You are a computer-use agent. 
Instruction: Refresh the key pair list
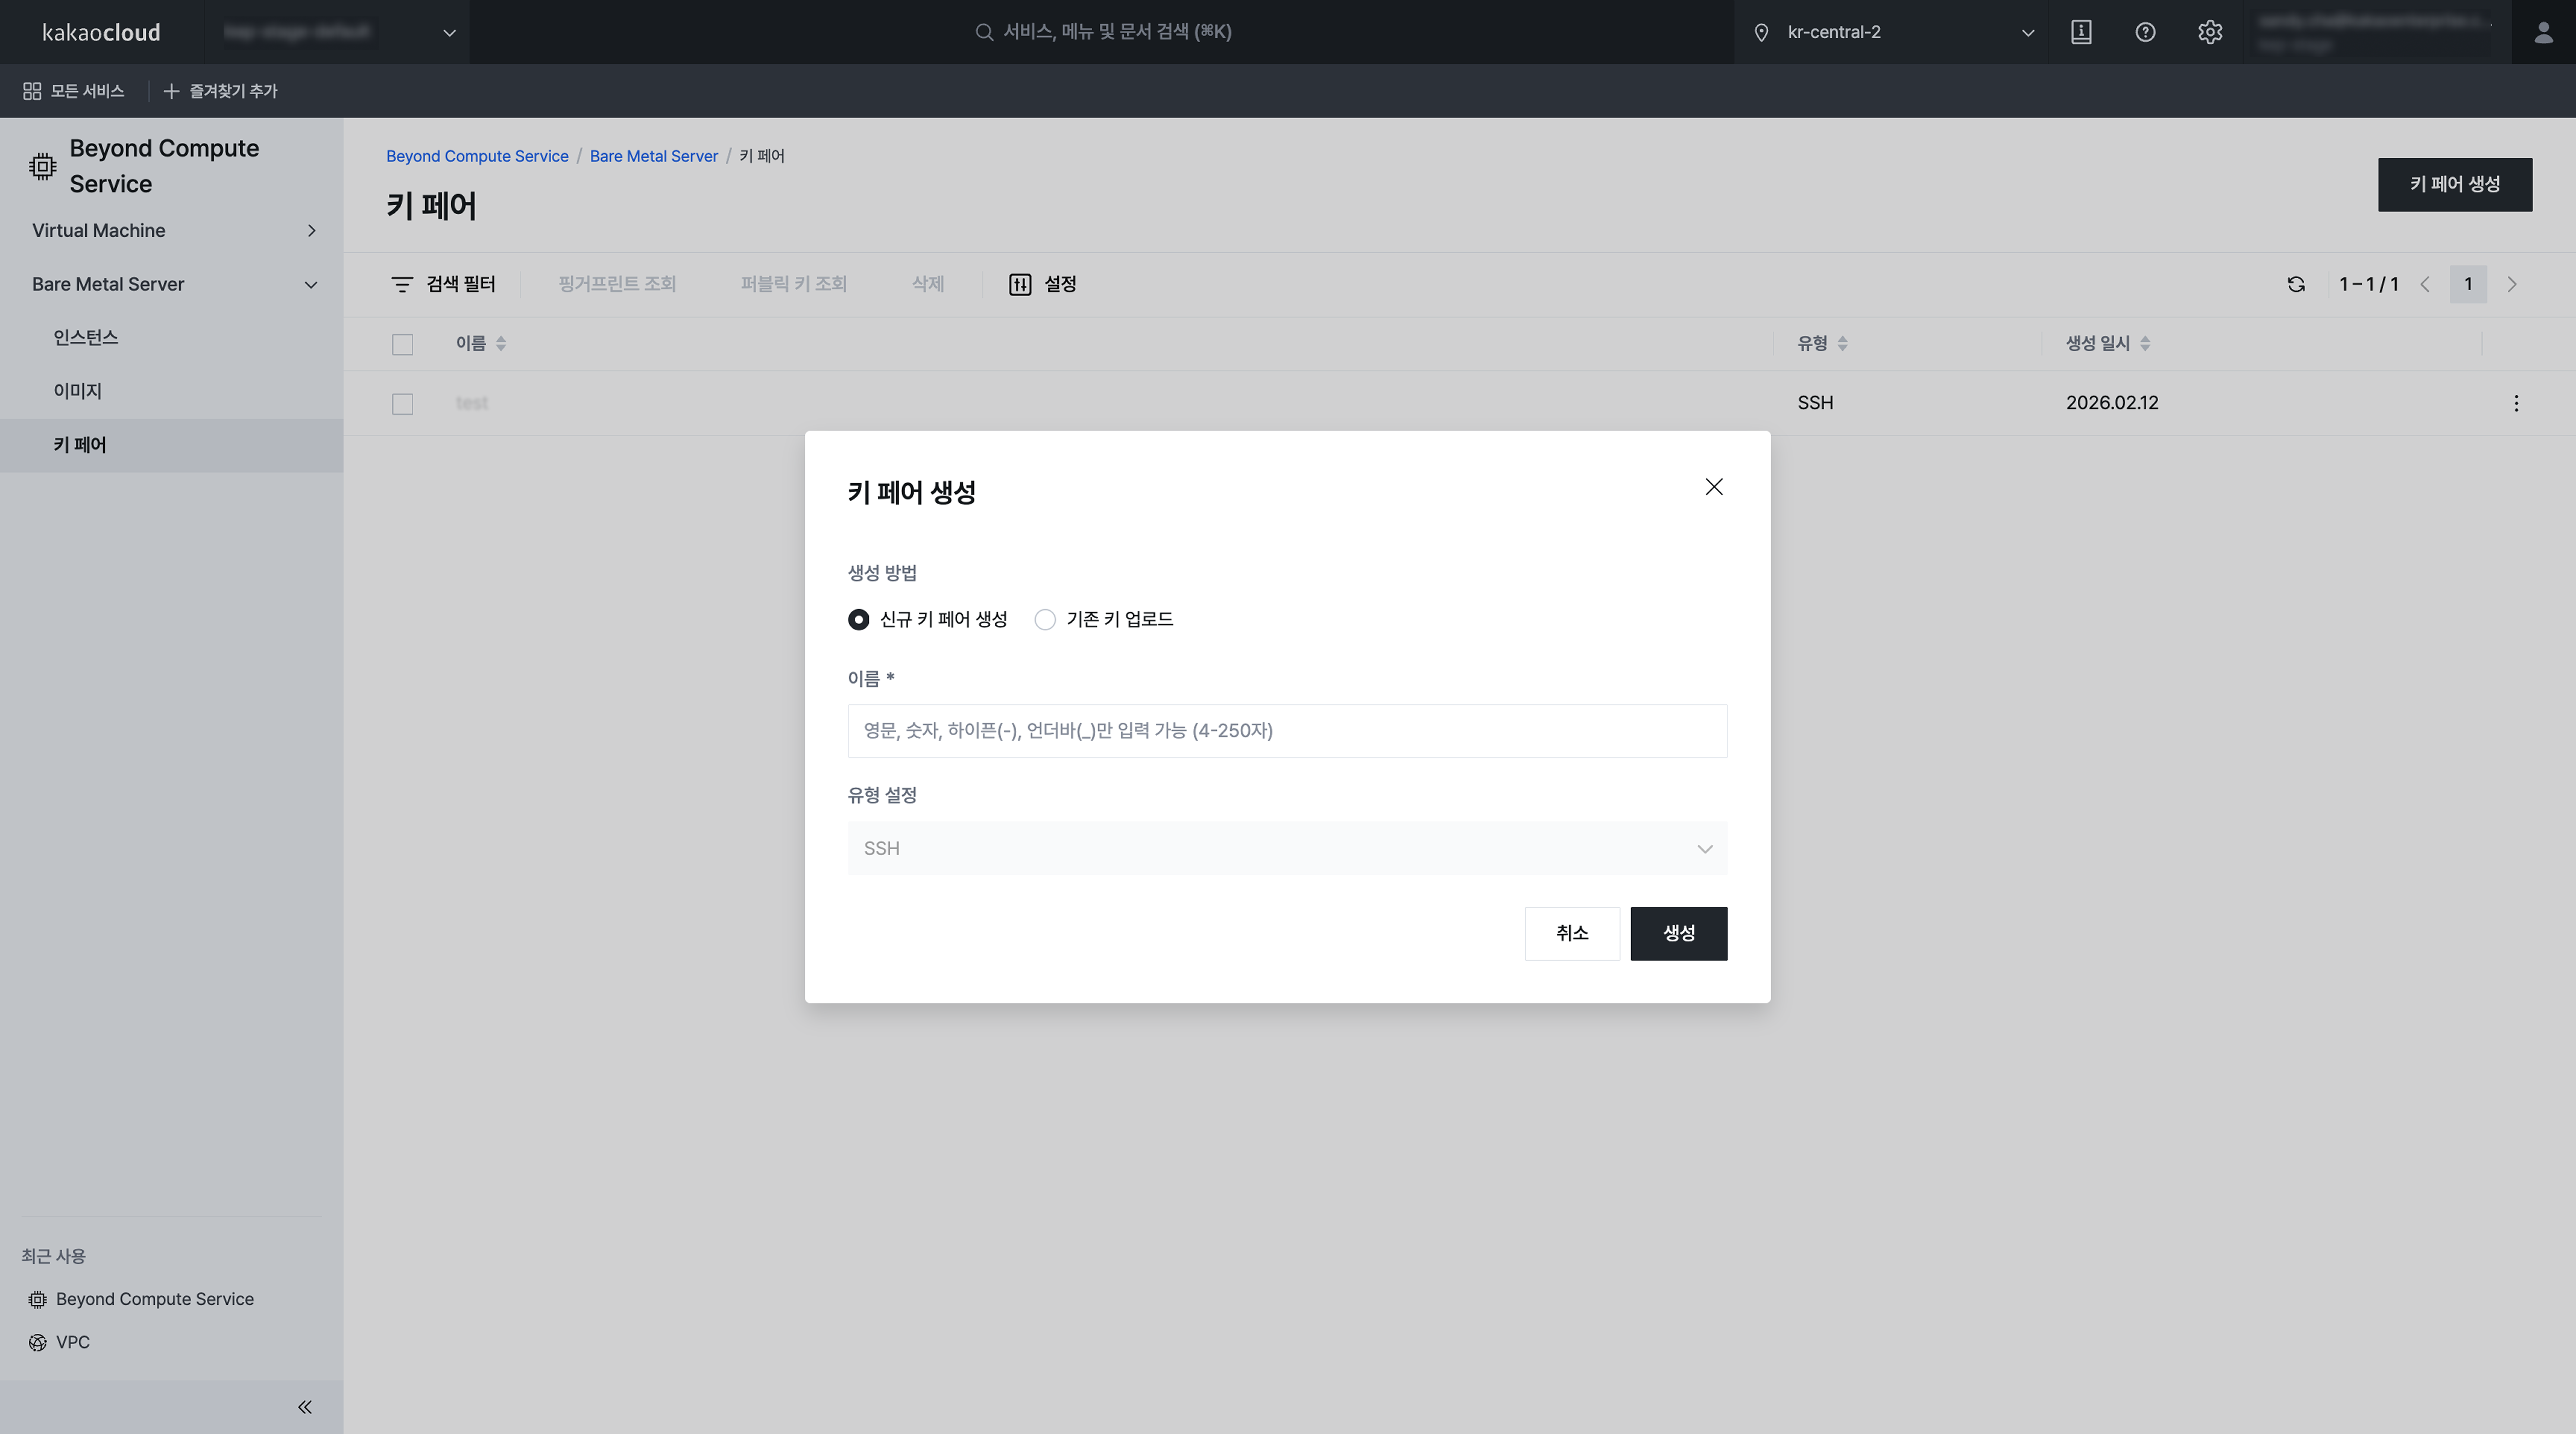tap(2296, 284)
